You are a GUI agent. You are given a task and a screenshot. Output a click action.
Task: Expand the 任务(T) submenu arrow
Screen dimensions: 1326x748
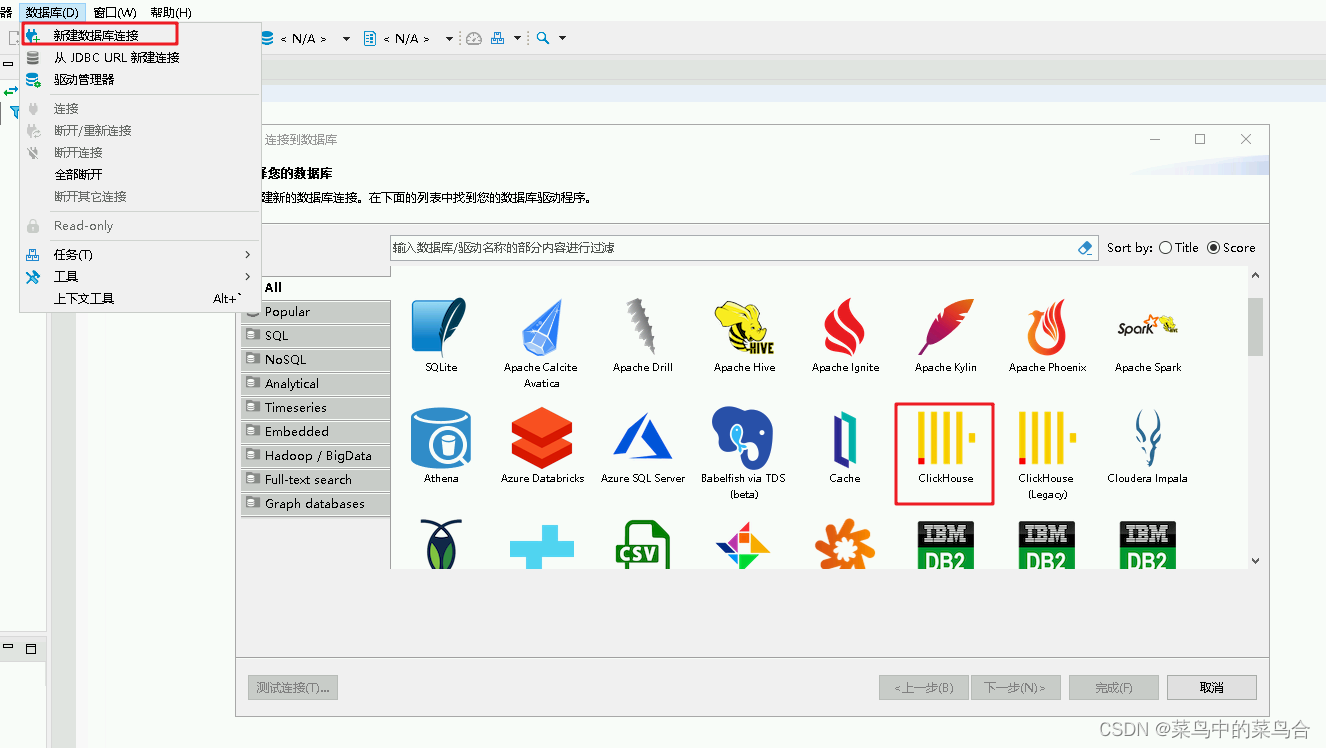247,255
